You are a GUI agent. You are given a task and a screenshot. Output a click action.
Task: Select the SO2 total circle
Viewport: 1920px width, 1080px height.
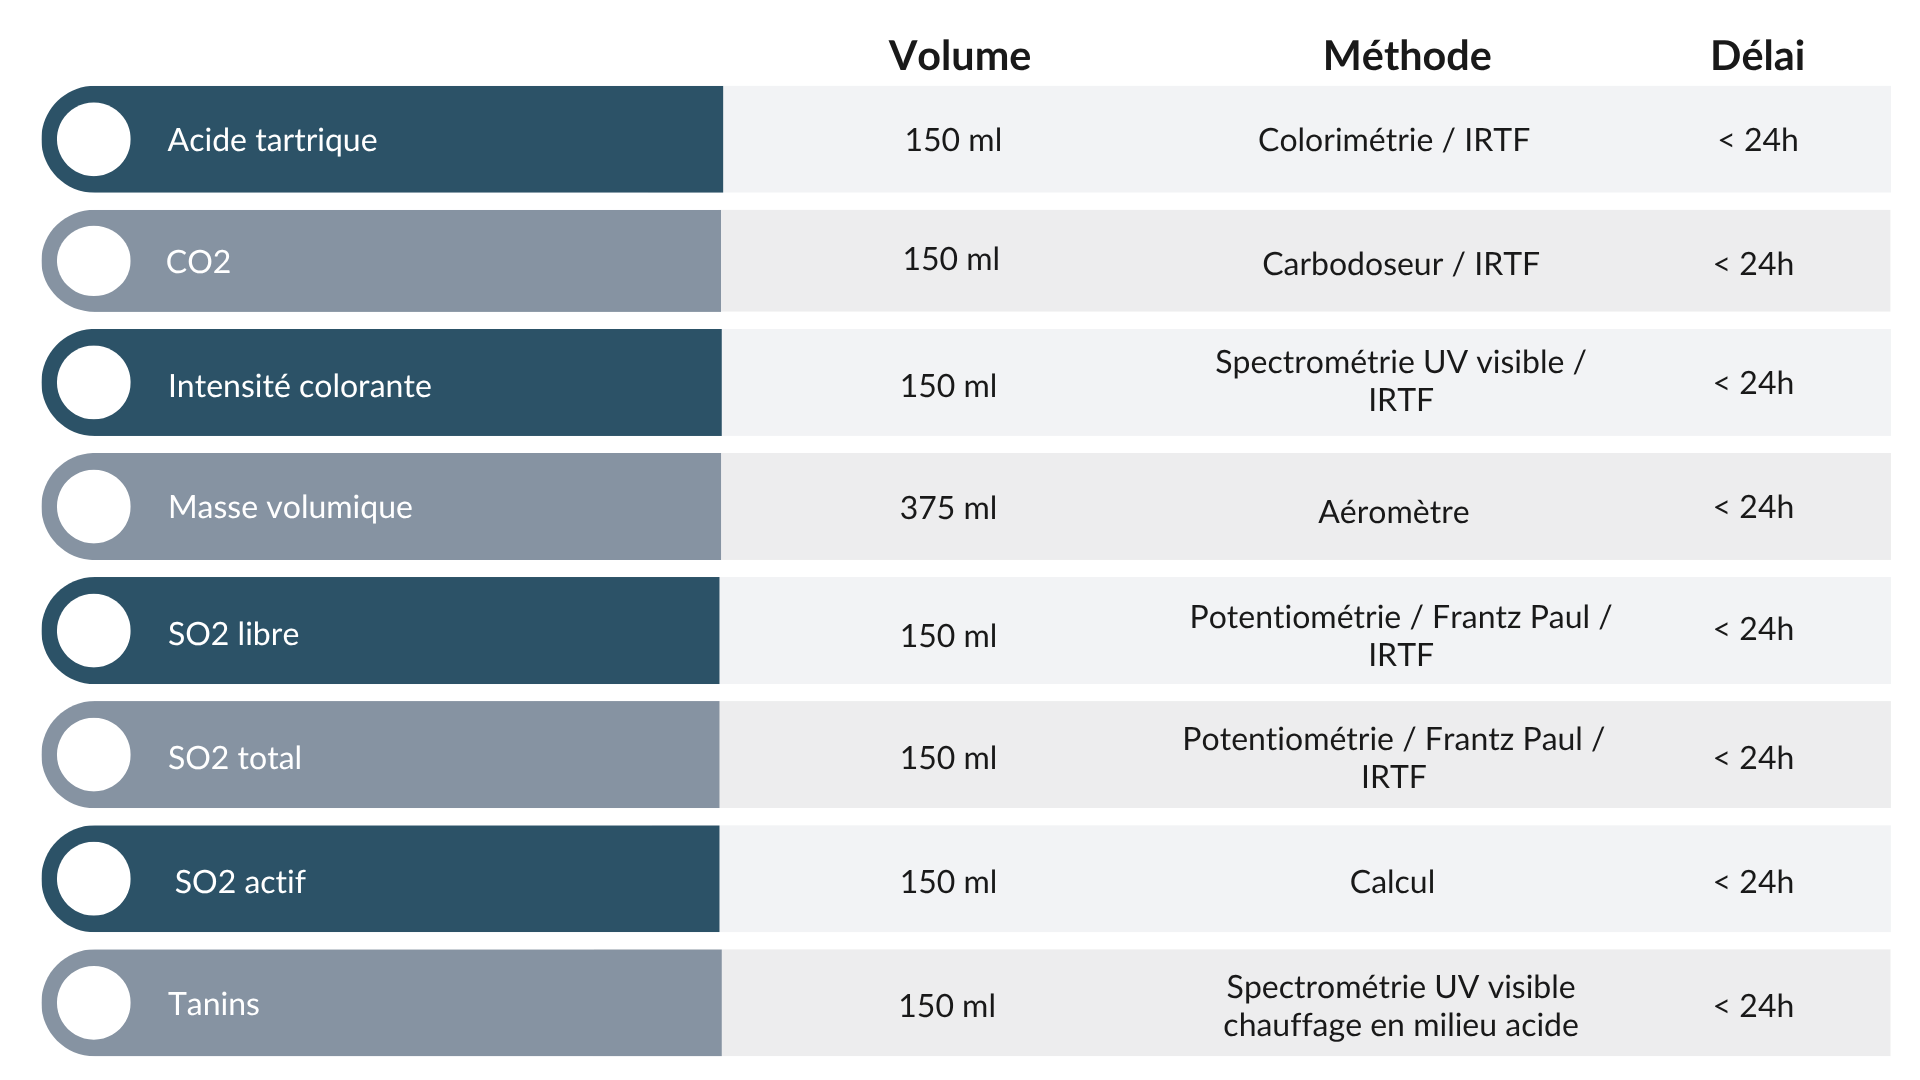coord(94,755)
